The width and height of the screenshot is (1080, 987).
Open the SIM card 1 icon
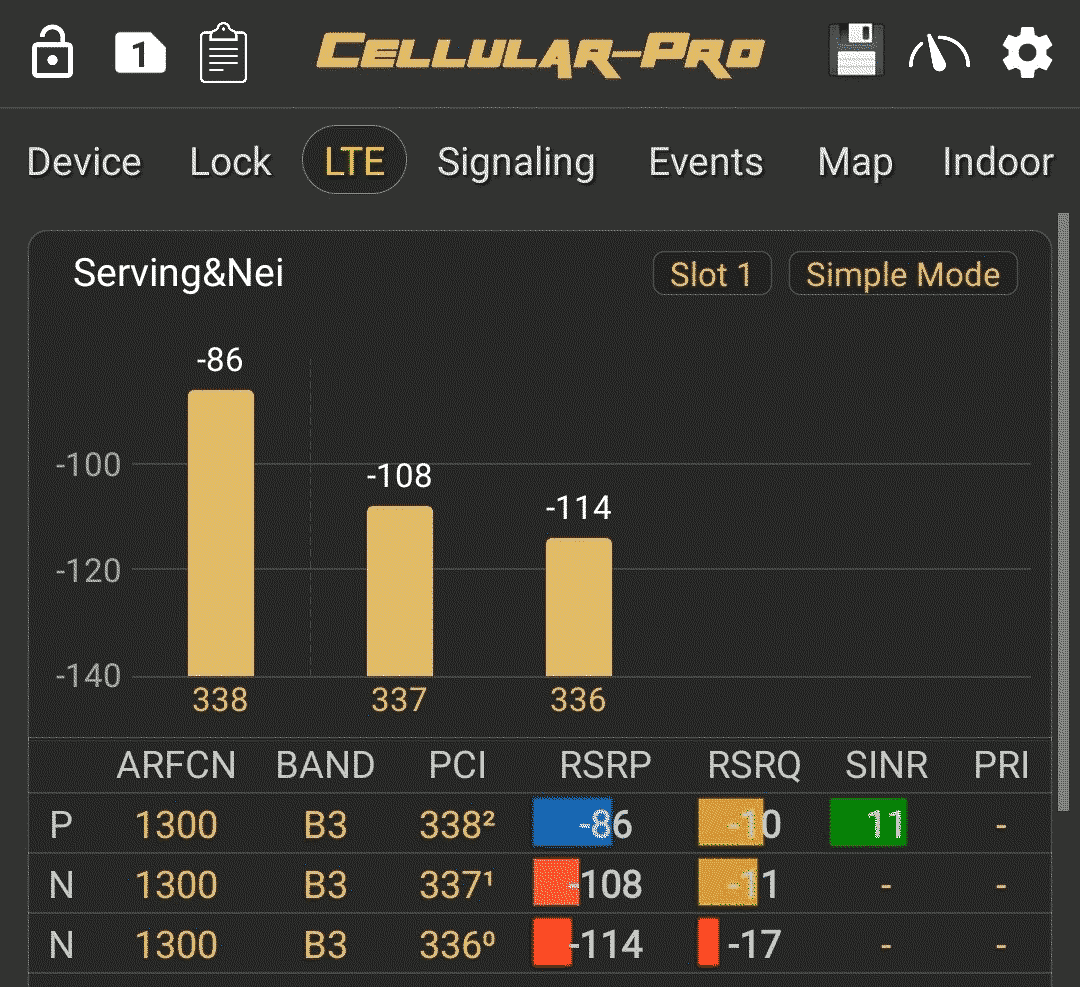(x=140, y=53)
